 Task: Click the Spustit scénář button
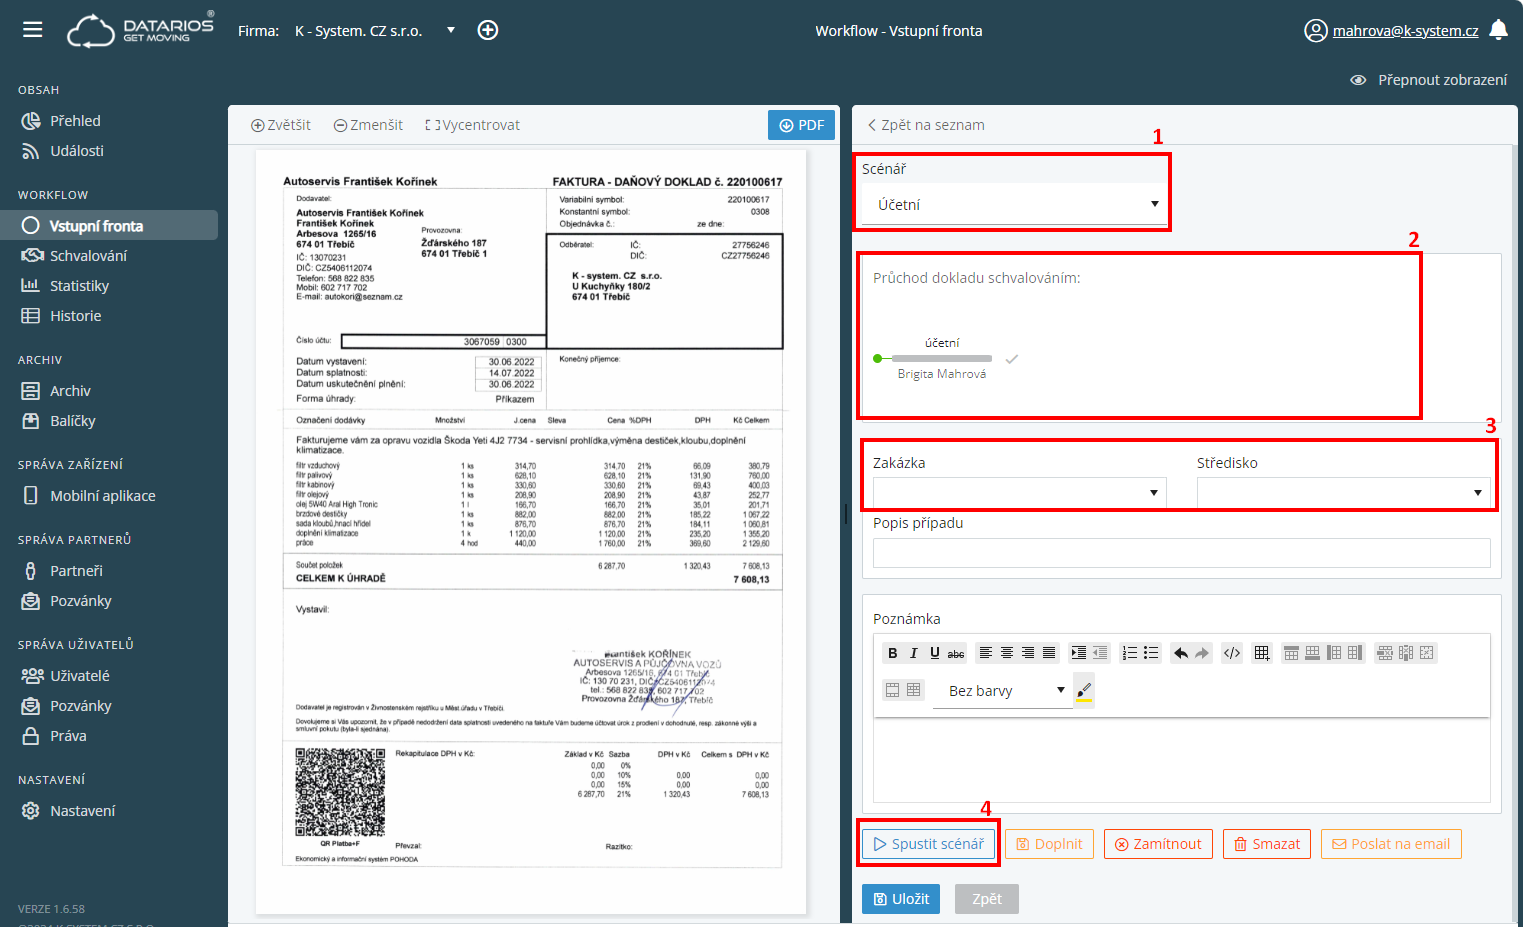pyautogui.click(x=928, y=844)
